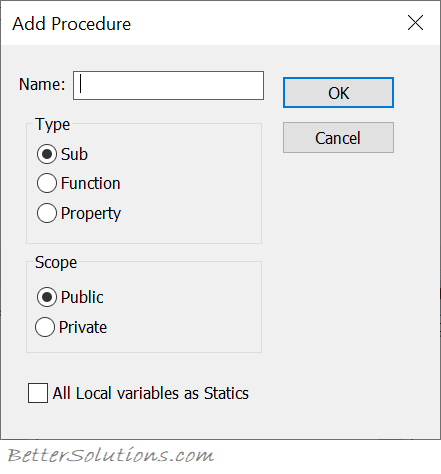Click the Name: label
The image size is (441, 474).
coord(42,84)
